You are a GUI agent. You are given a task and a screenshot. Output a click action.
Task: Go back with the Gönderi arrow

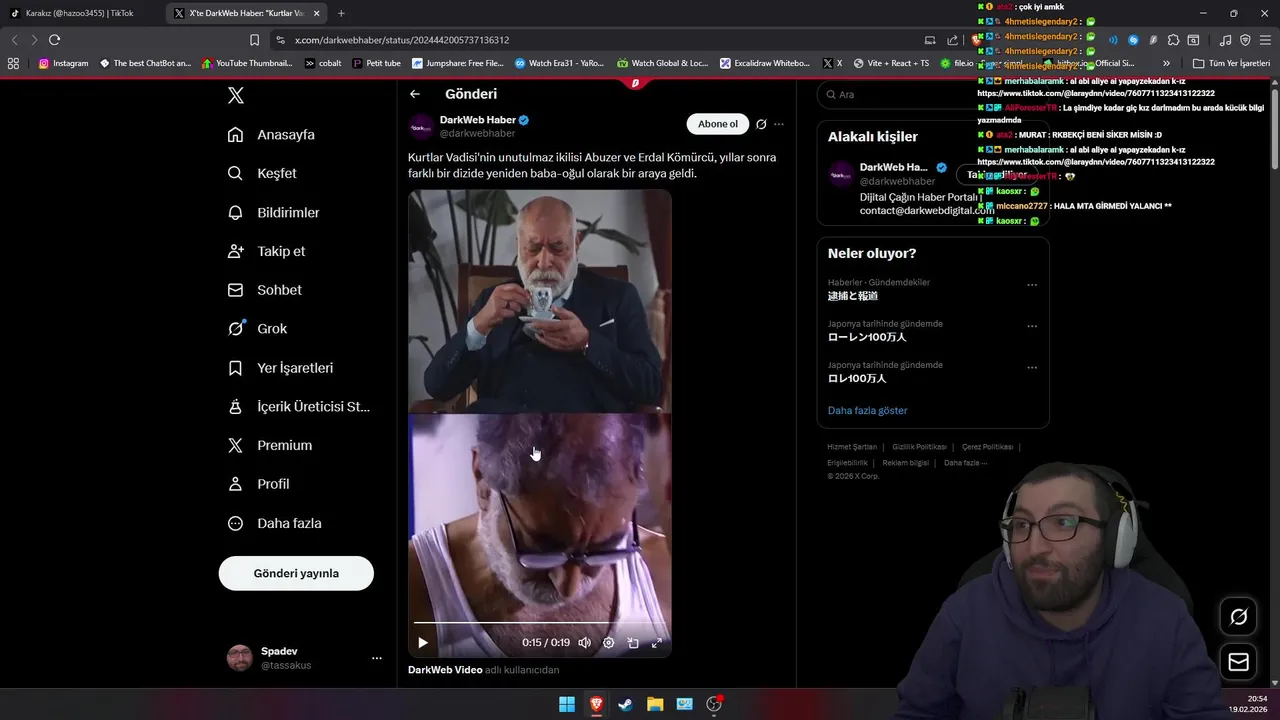pos(415,94)
